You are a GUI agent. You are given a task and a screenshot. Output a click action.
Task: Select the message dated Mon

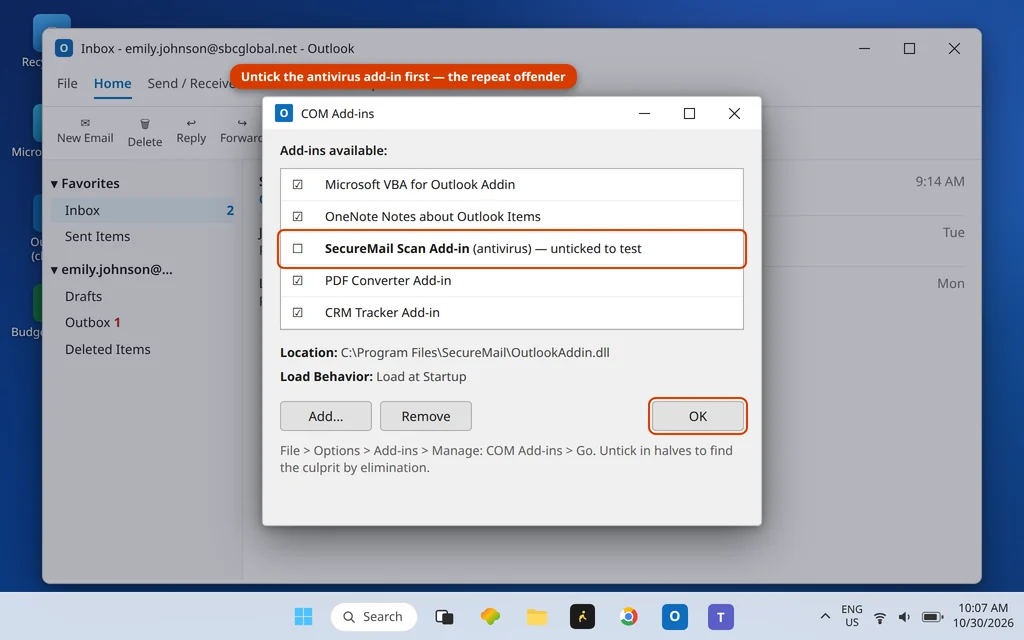tap(613, 292)
